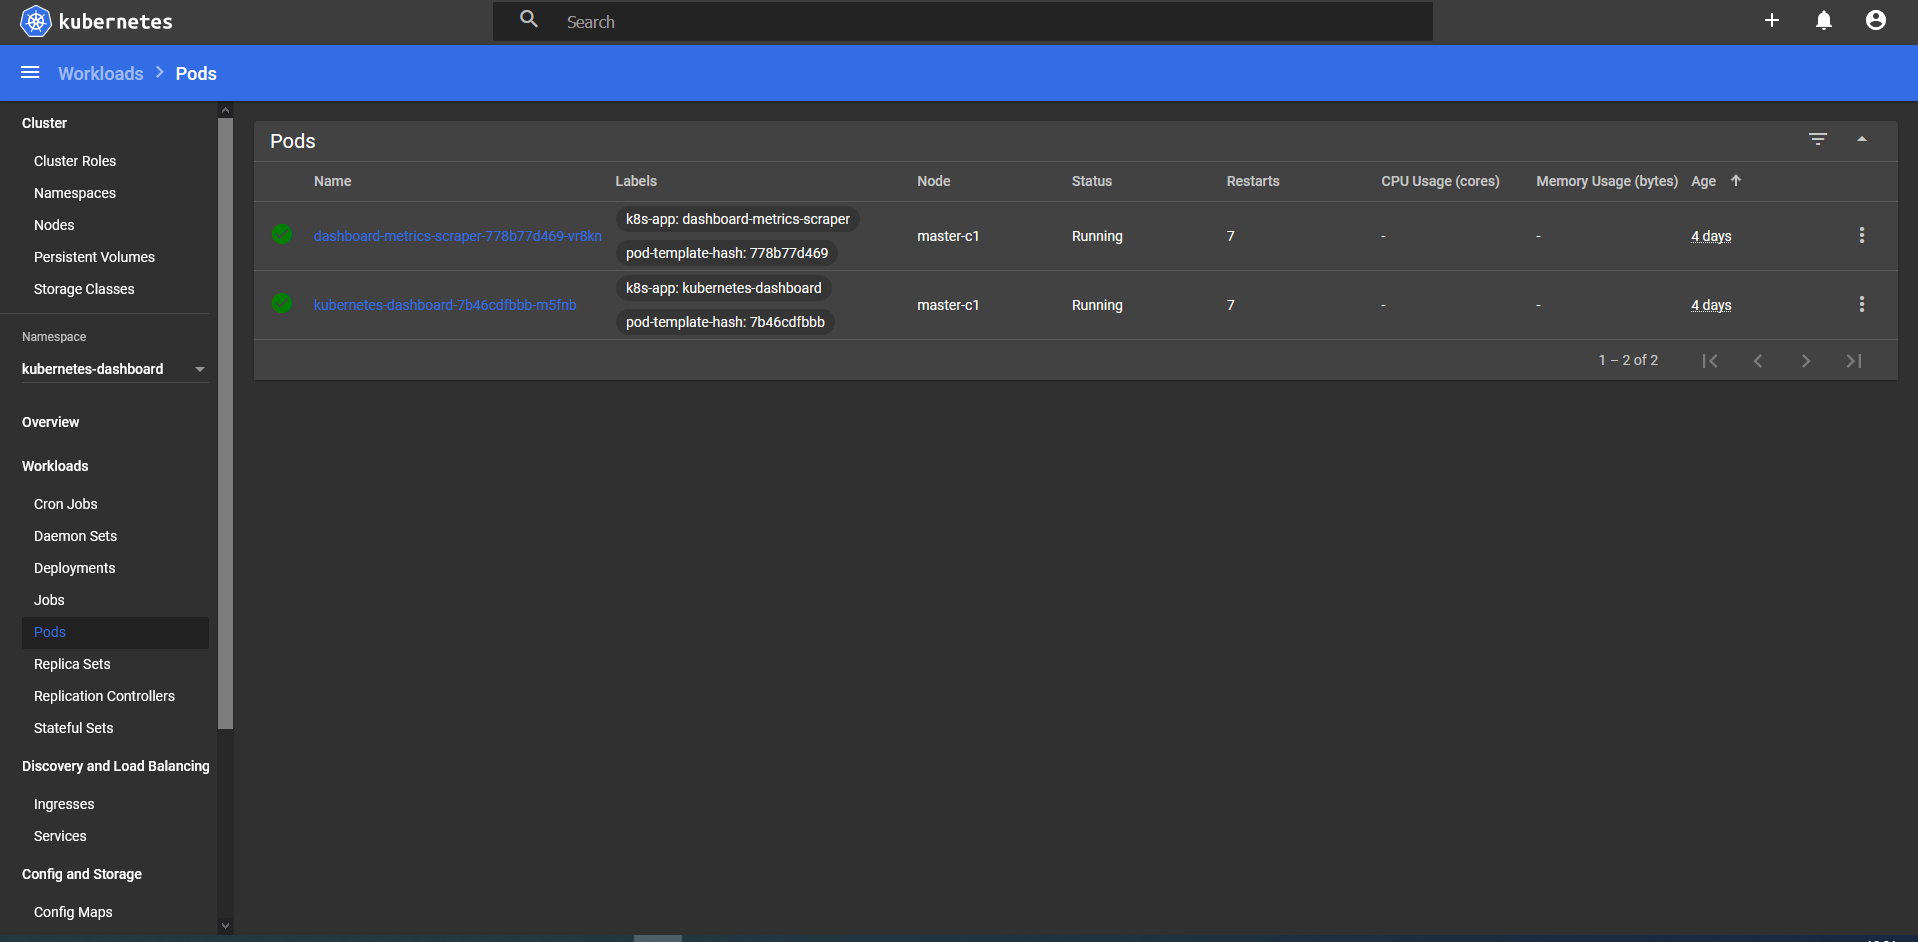Click master-c1 node of dashboard-metrics-scraper row

pos(948,236)
